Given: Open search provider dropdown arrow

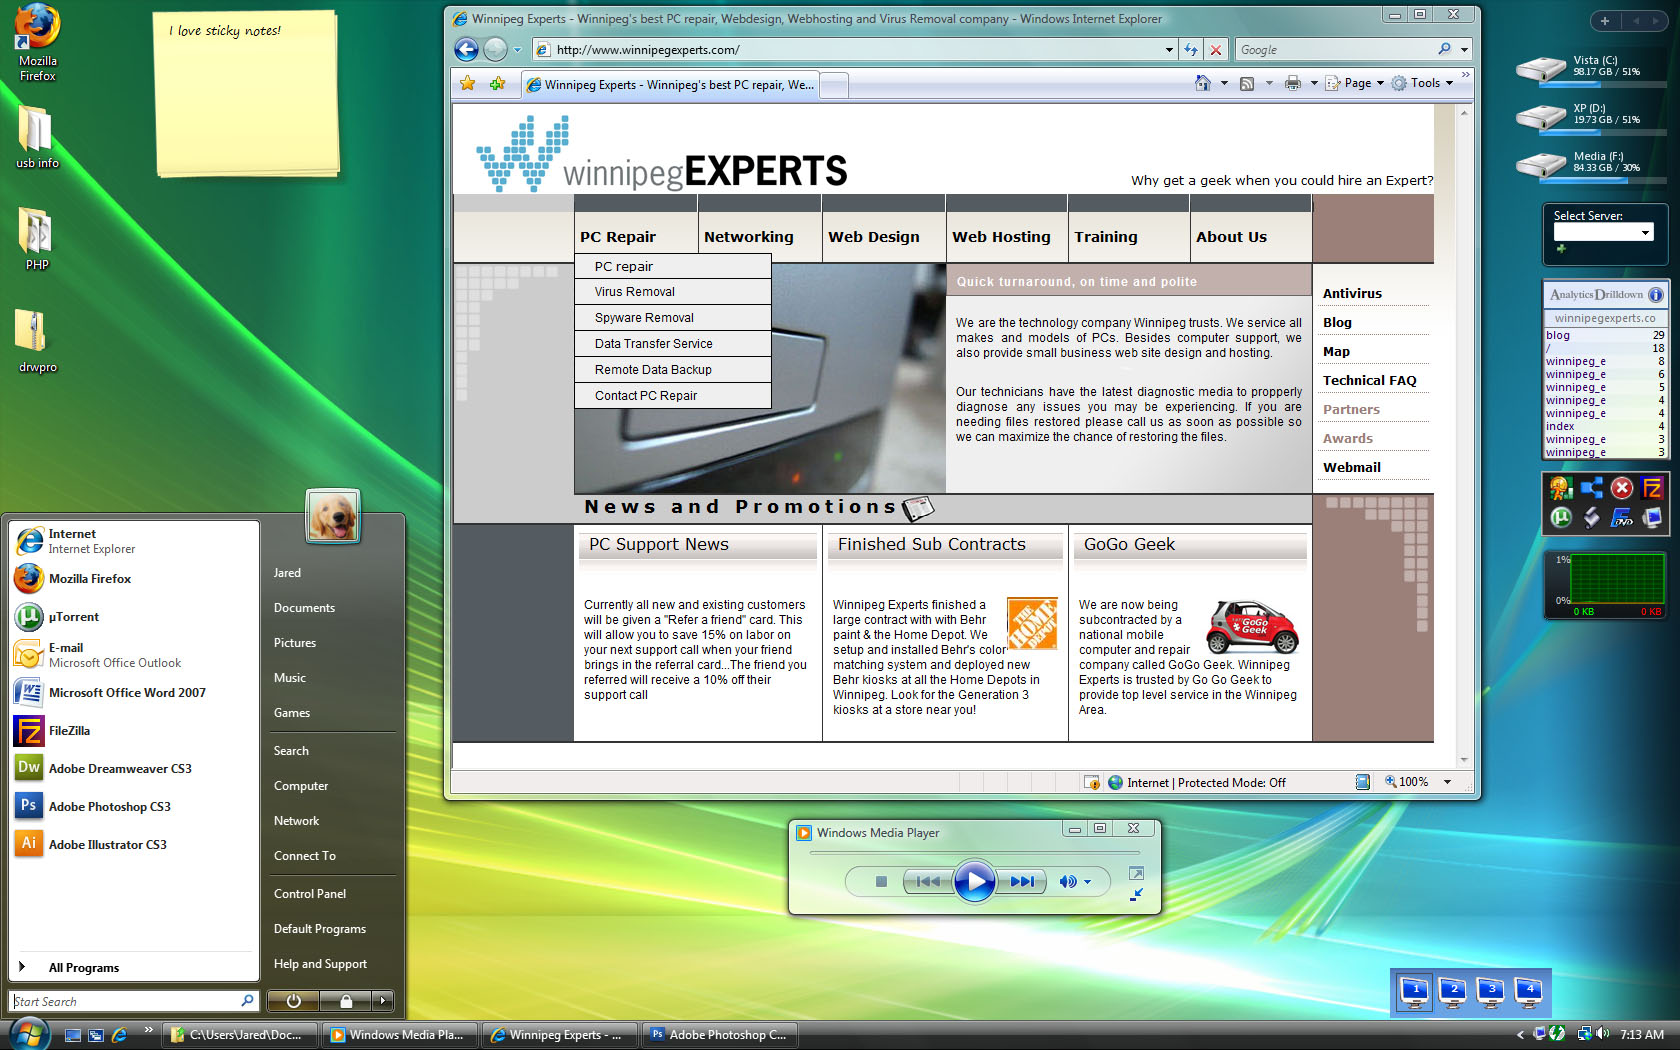Looking at the screenshot, I should (1464, 50).
